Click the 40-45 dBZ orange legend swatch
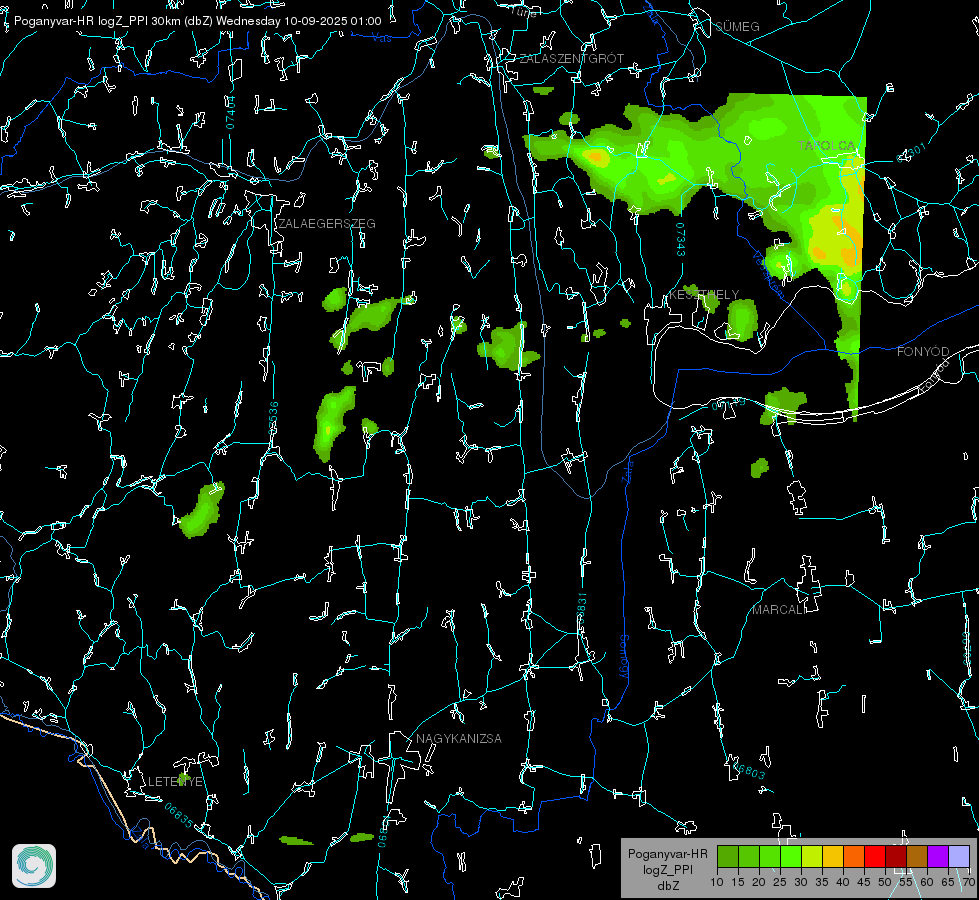The height and width of the screenshot is (900, 979). point(854,856)
